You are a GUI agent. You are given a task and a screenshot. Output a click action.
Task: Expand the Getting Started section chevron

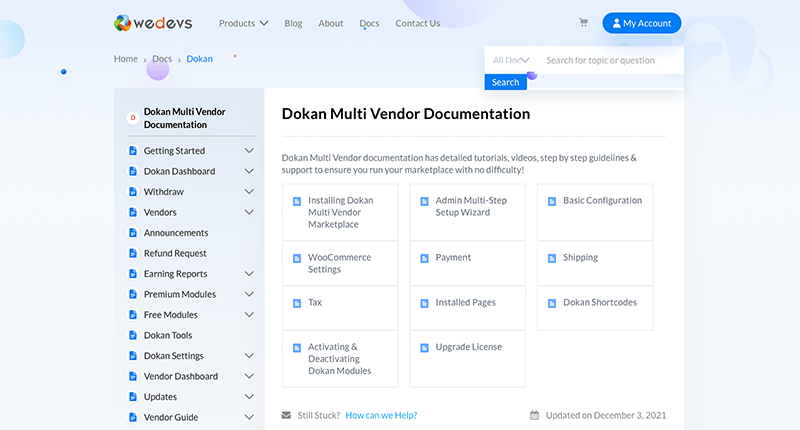249,150
